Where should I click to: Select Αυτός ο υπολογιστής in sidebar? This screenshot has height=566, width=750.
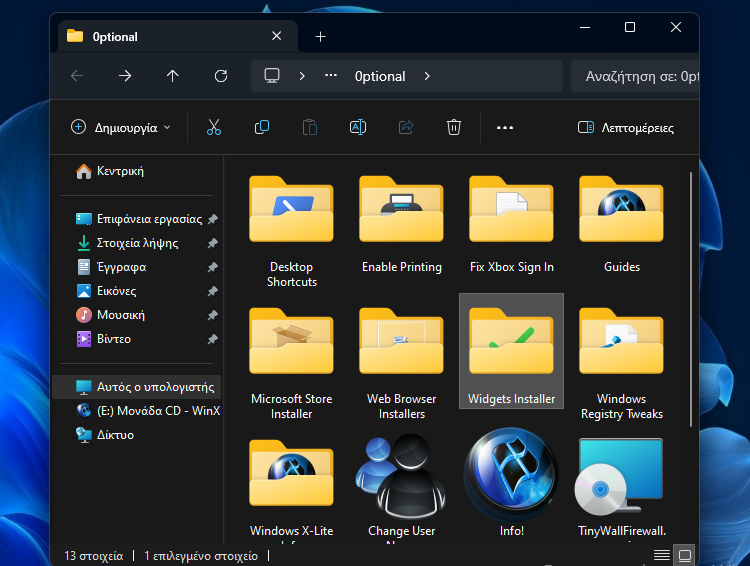click(x=137, y=387)
